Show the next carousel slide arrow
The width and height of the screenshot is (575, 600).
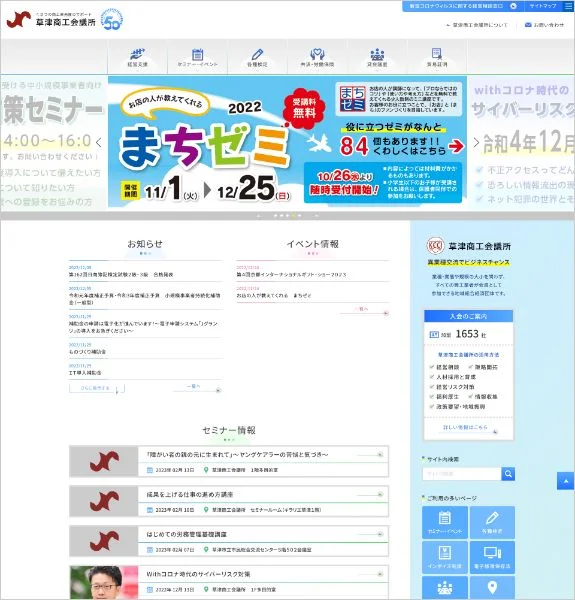(476, 142)
